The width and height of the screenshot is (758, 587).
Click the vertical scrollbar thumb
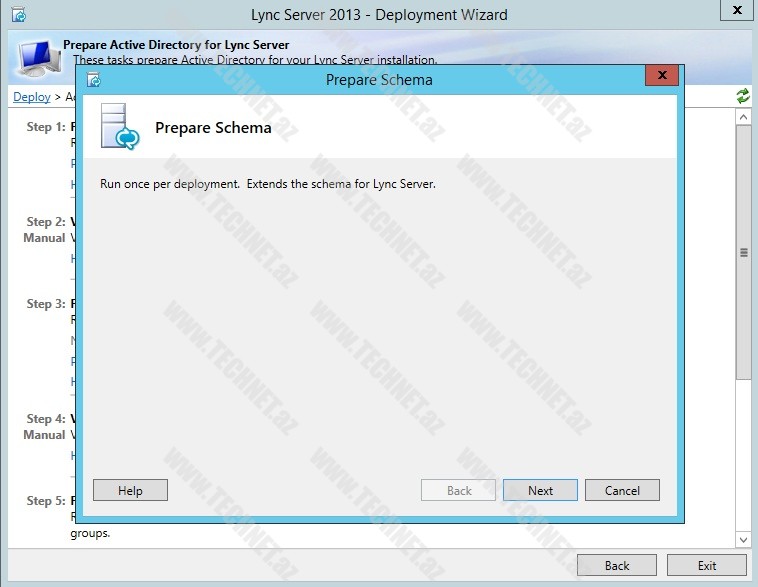pyautogui.click(x=743, y=252)
